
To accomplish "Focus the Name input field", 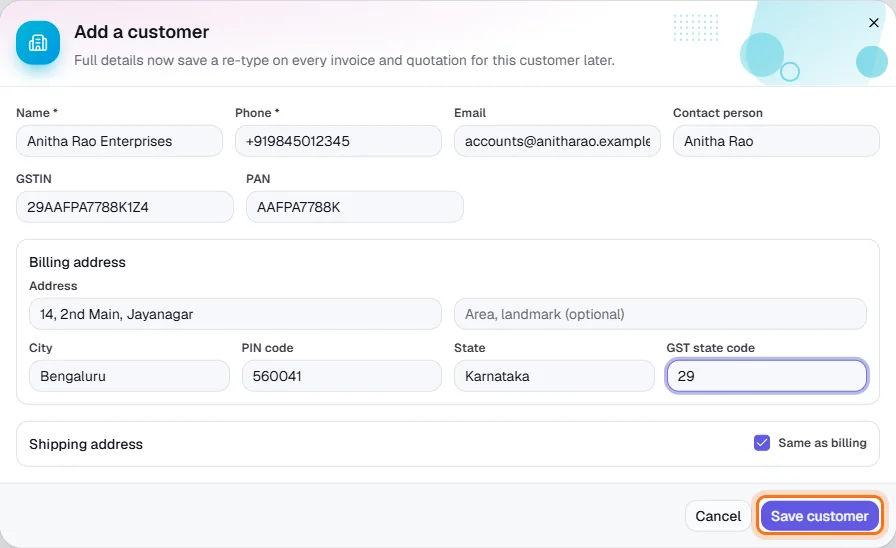I will [119, 141].
